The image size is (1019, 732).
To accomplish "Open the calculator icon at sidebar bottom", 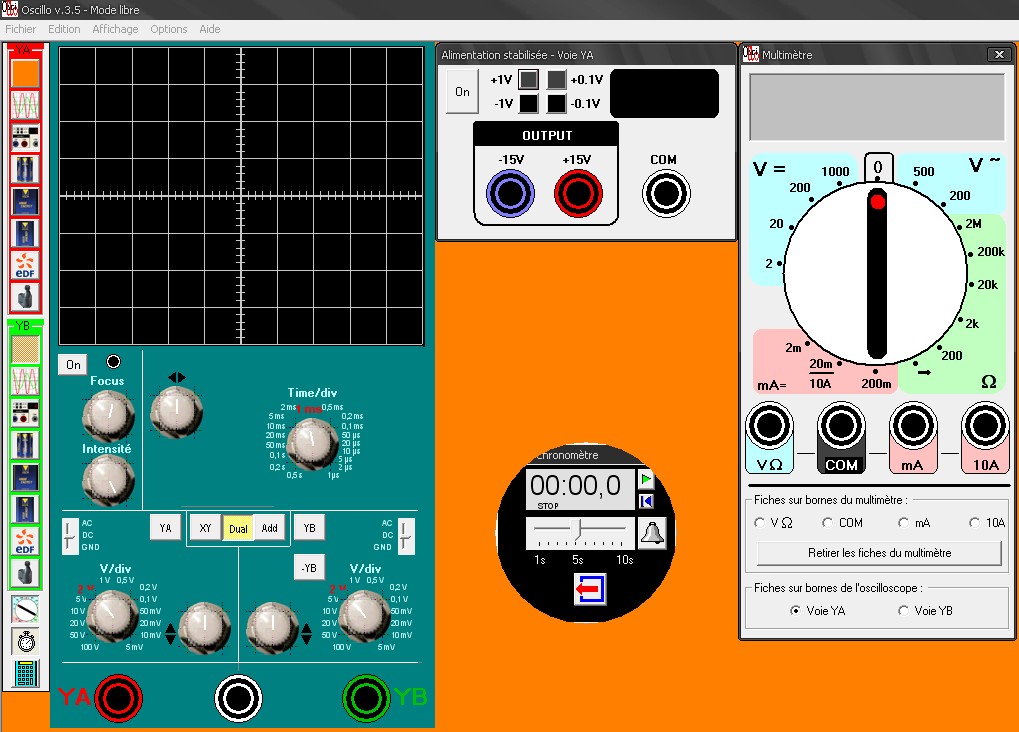I will pos(25,674).
